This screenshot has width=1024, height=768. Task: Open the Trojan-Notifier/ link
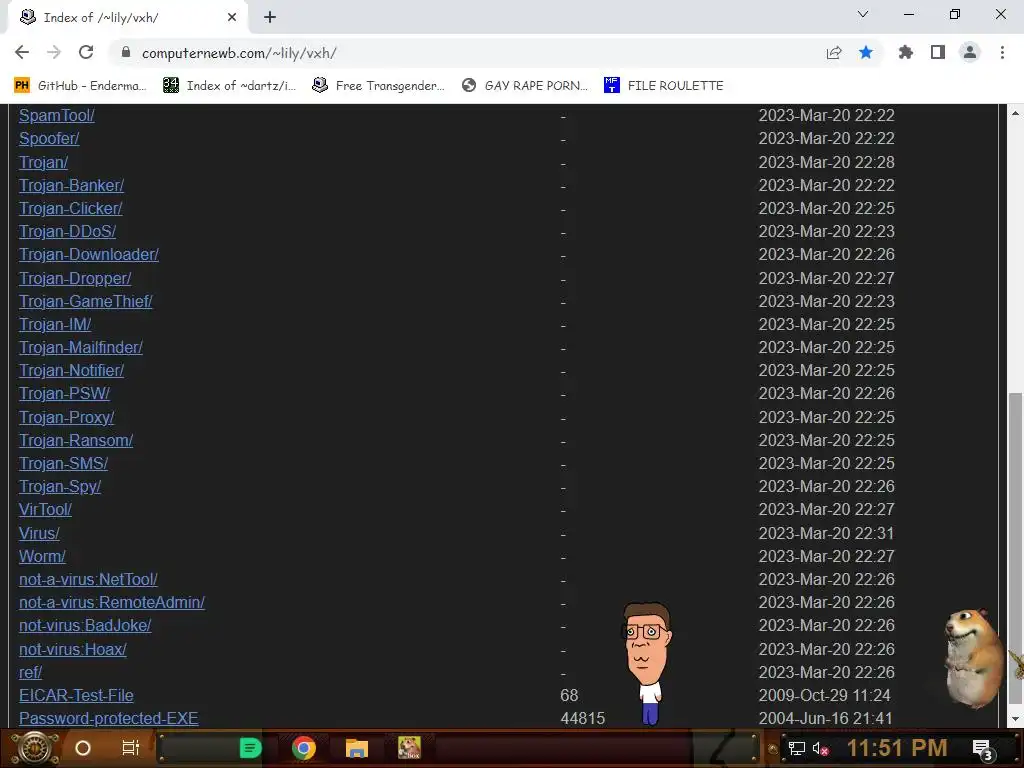pyautogui.click(x=71, y=370)
